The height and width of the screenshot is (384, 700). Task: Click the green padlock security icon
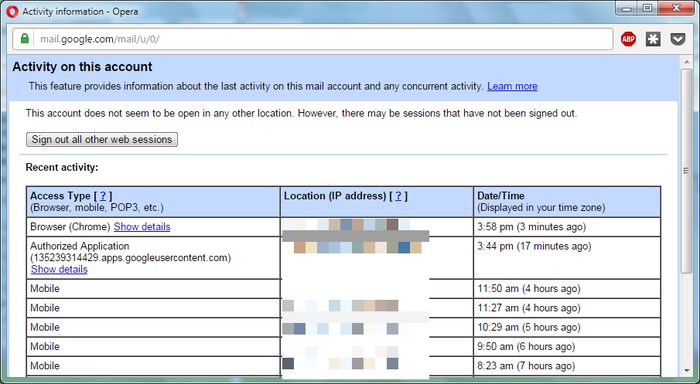point(25,39)
